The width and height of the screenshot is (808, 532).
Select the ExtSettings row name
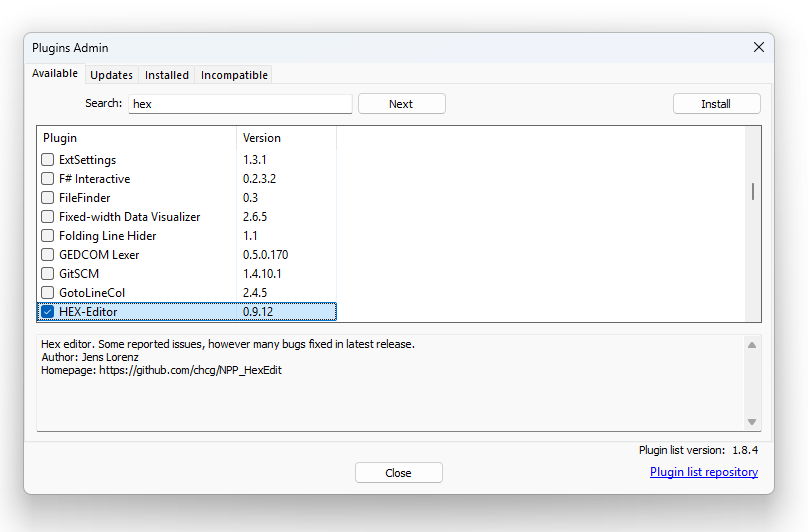(88, 160)
